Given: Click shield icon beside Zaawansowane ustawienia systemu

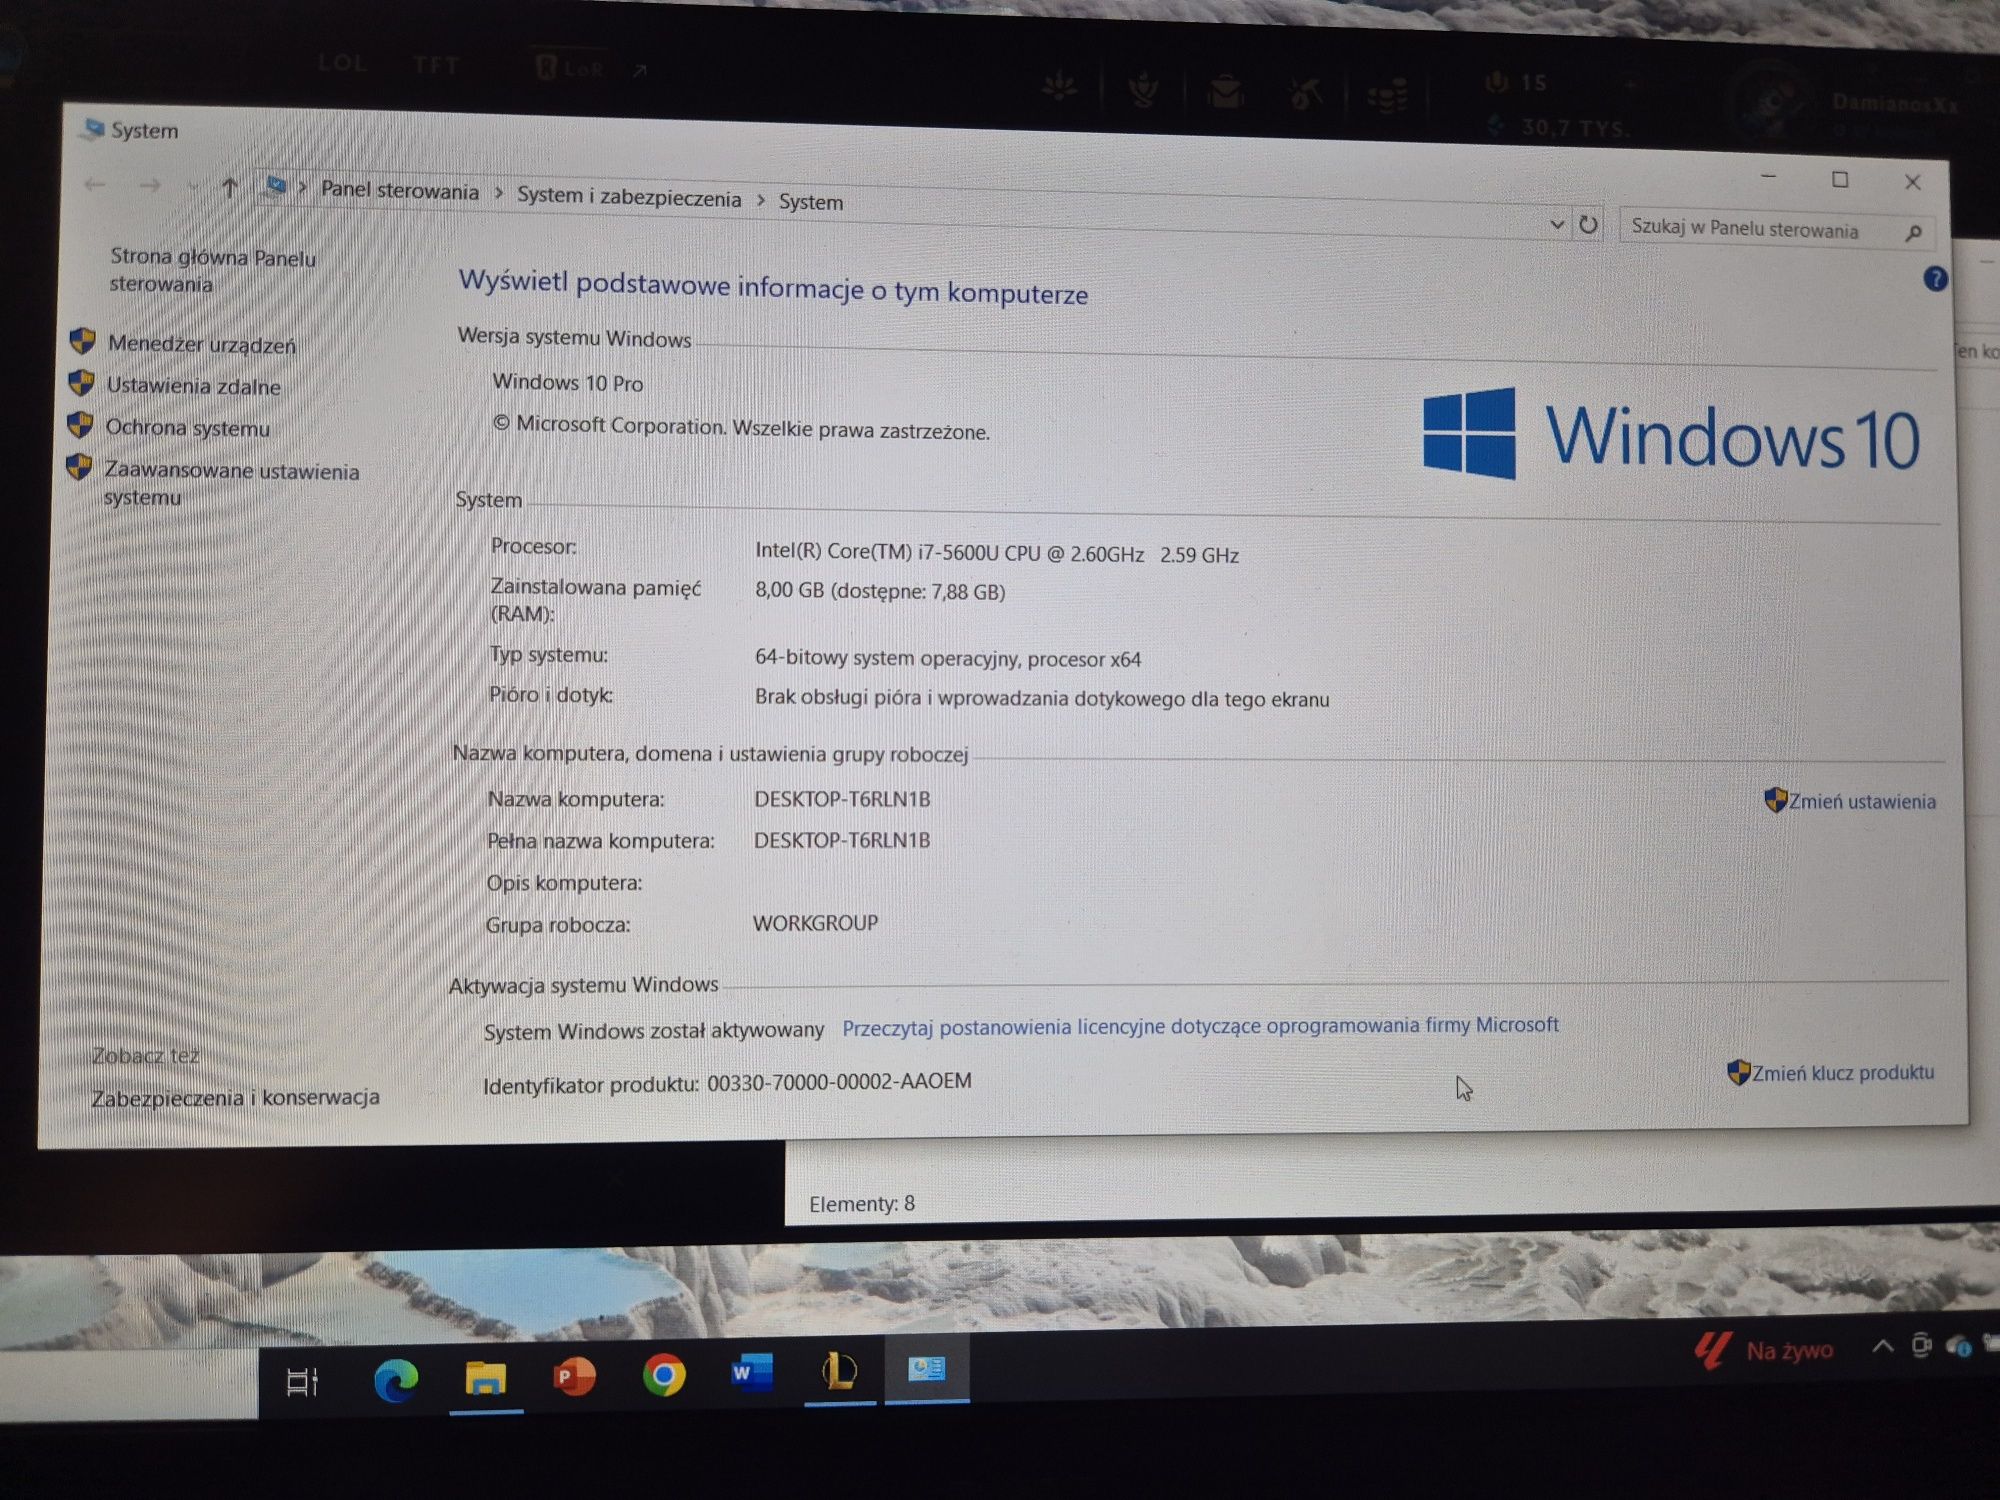Looking at the screenshot, I should tap(79, 467).
